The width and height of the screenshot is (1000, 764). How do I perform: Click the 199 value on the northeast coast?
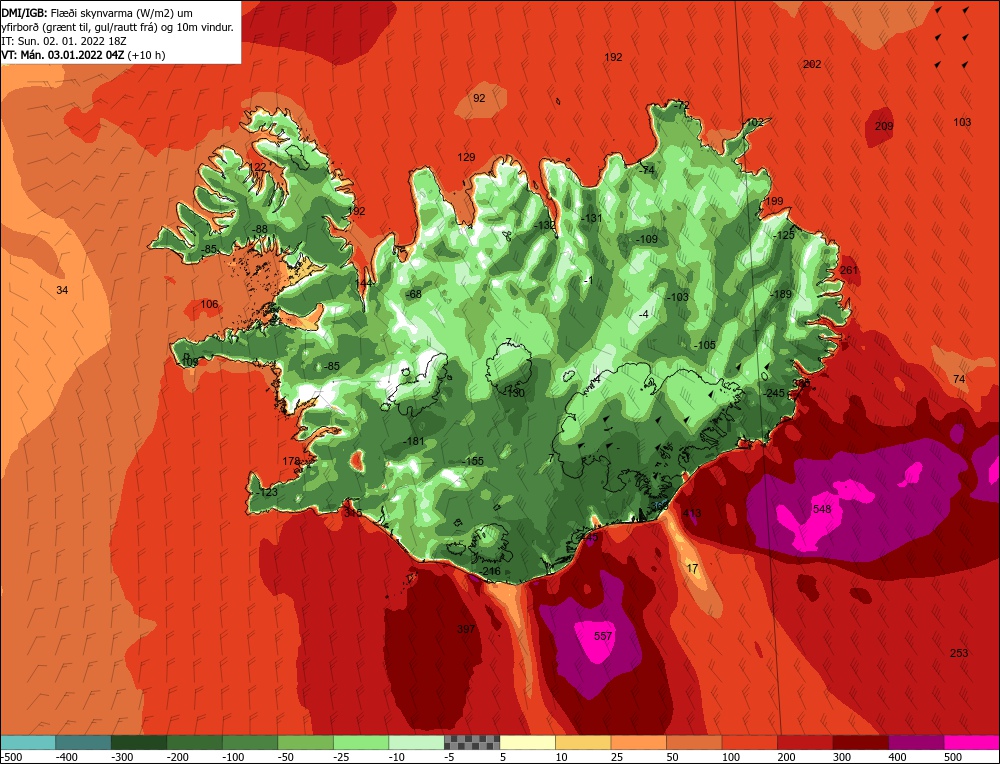tap(774, 202)
